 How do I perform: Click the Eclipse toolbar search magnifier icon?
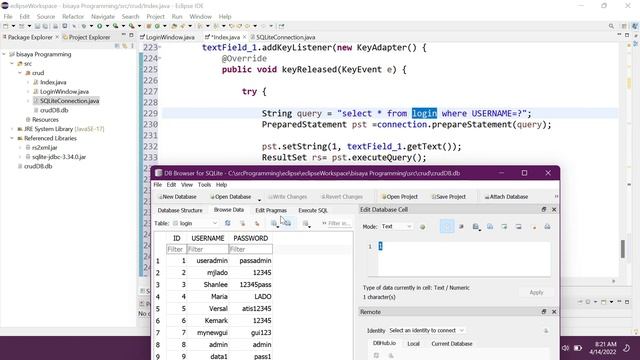point(611,26)
